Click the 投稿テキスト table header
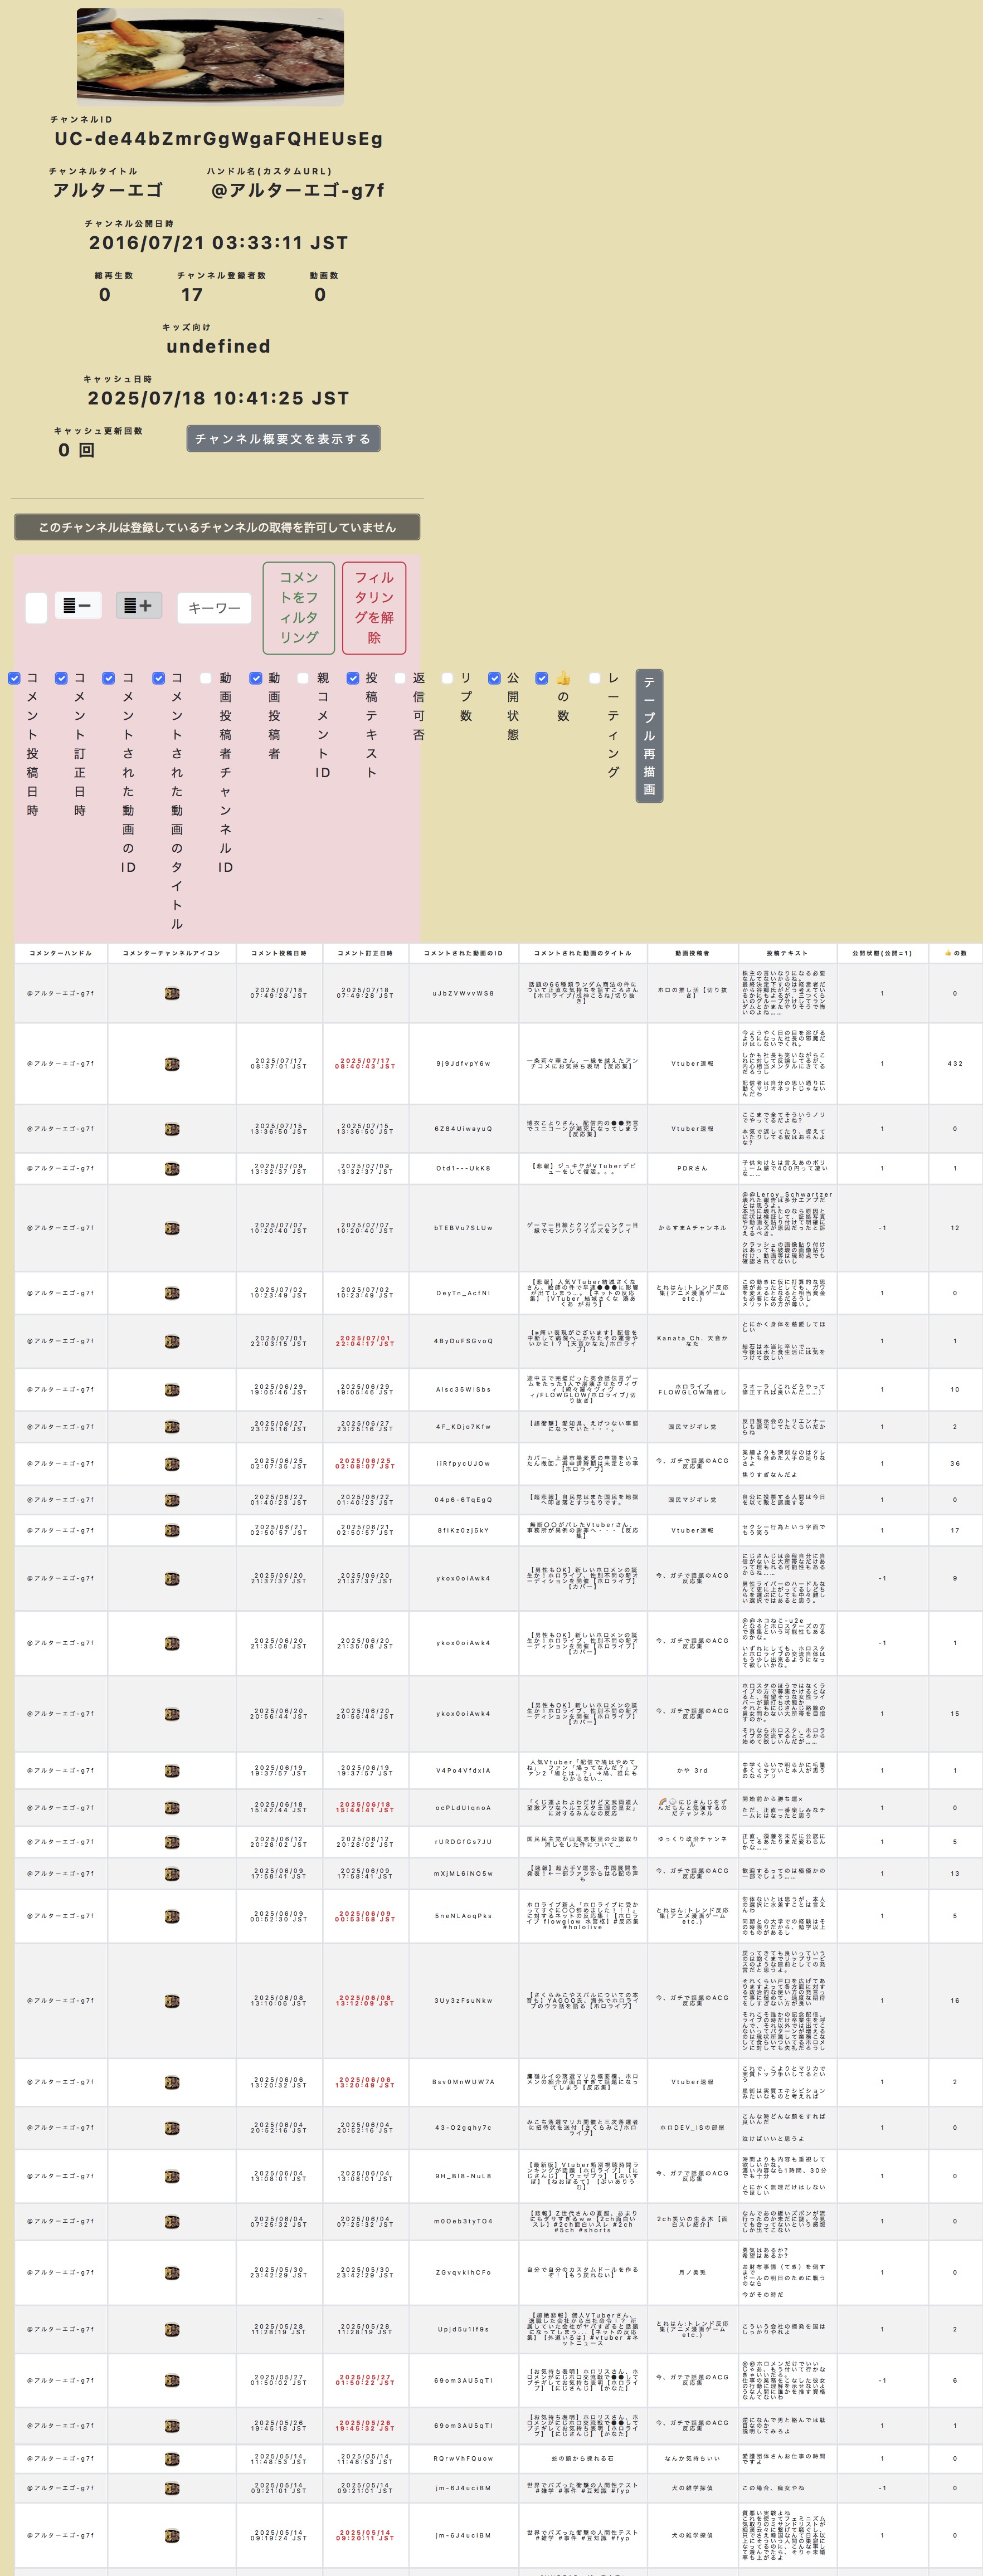The image size is (983, 2576). (787, 953)
